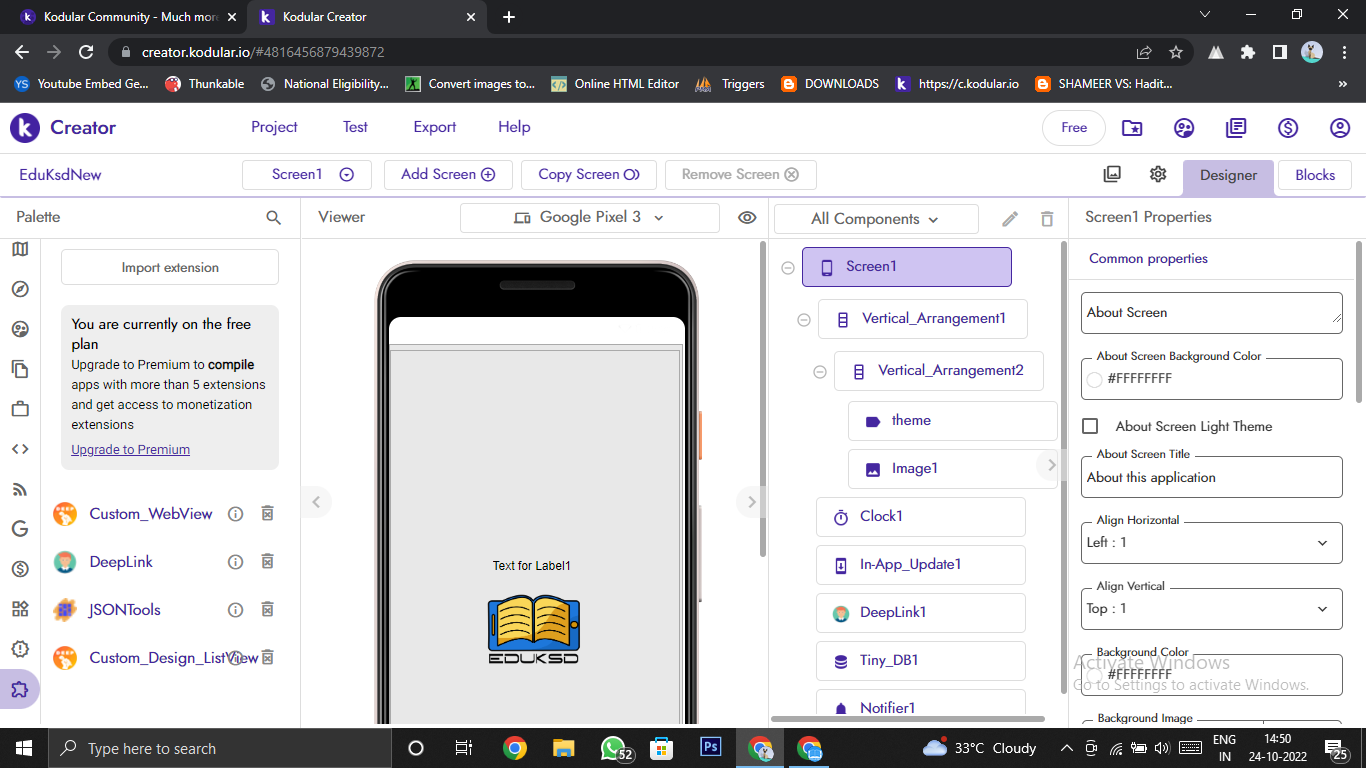Enable About Screen Light Theme checkbox
Screen dimensions: 1366x768
(1091, 426)
